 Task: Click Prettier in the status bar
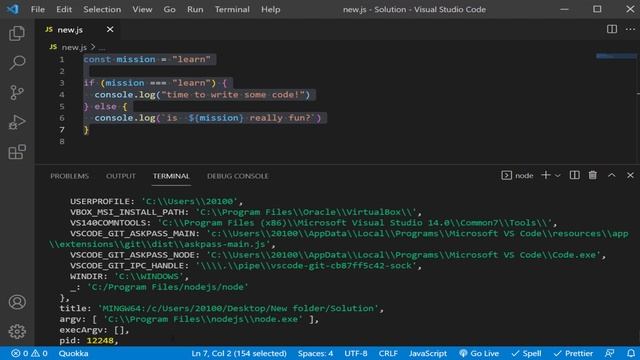[573, 353]
